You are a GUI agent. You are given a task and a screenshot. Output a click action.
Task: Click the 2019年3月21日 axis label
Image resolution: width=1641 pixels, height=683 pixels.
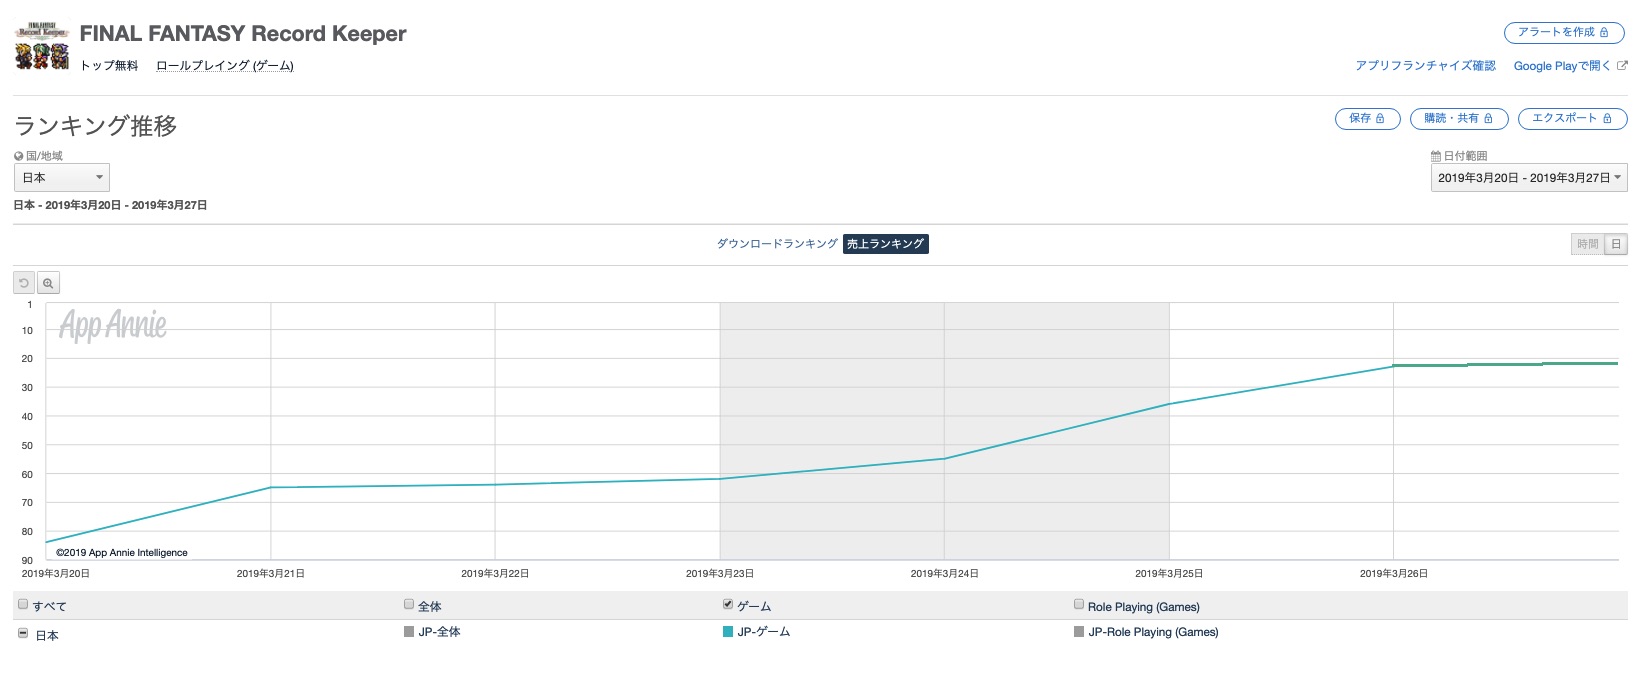click(x=271, y=574)
